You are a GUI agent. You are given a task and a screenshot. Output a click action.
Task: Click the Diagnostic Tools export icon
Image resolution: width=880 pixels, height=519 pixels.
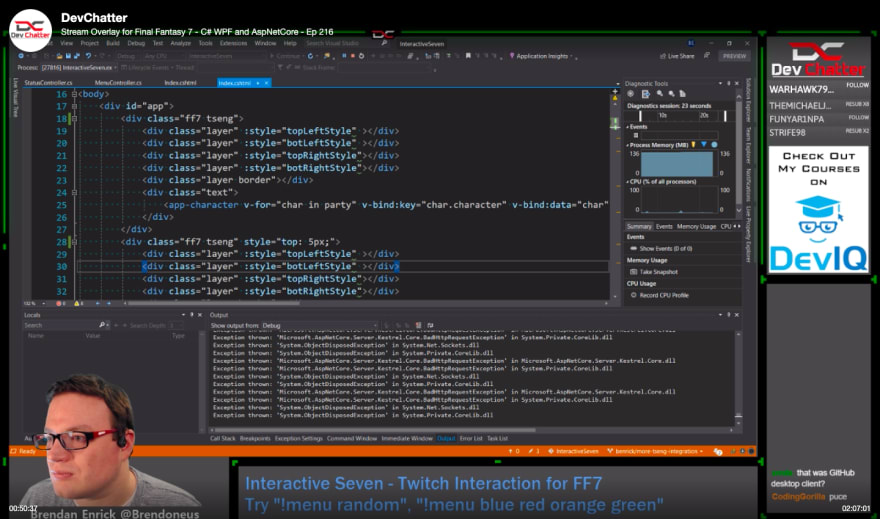[x=645, y=94]
